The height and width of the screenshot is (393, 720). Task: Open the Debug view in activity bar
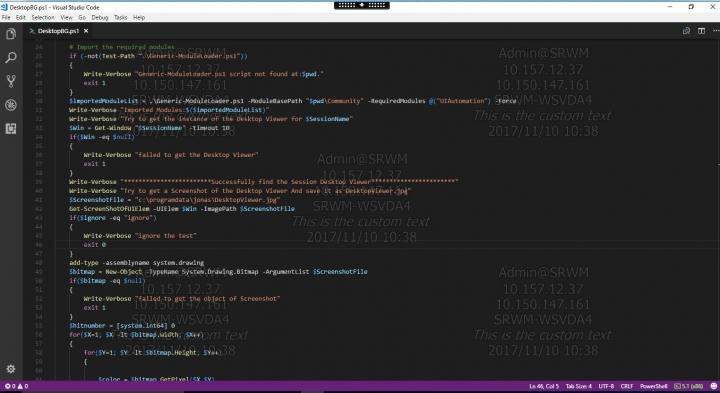click(x=11, y=105)
